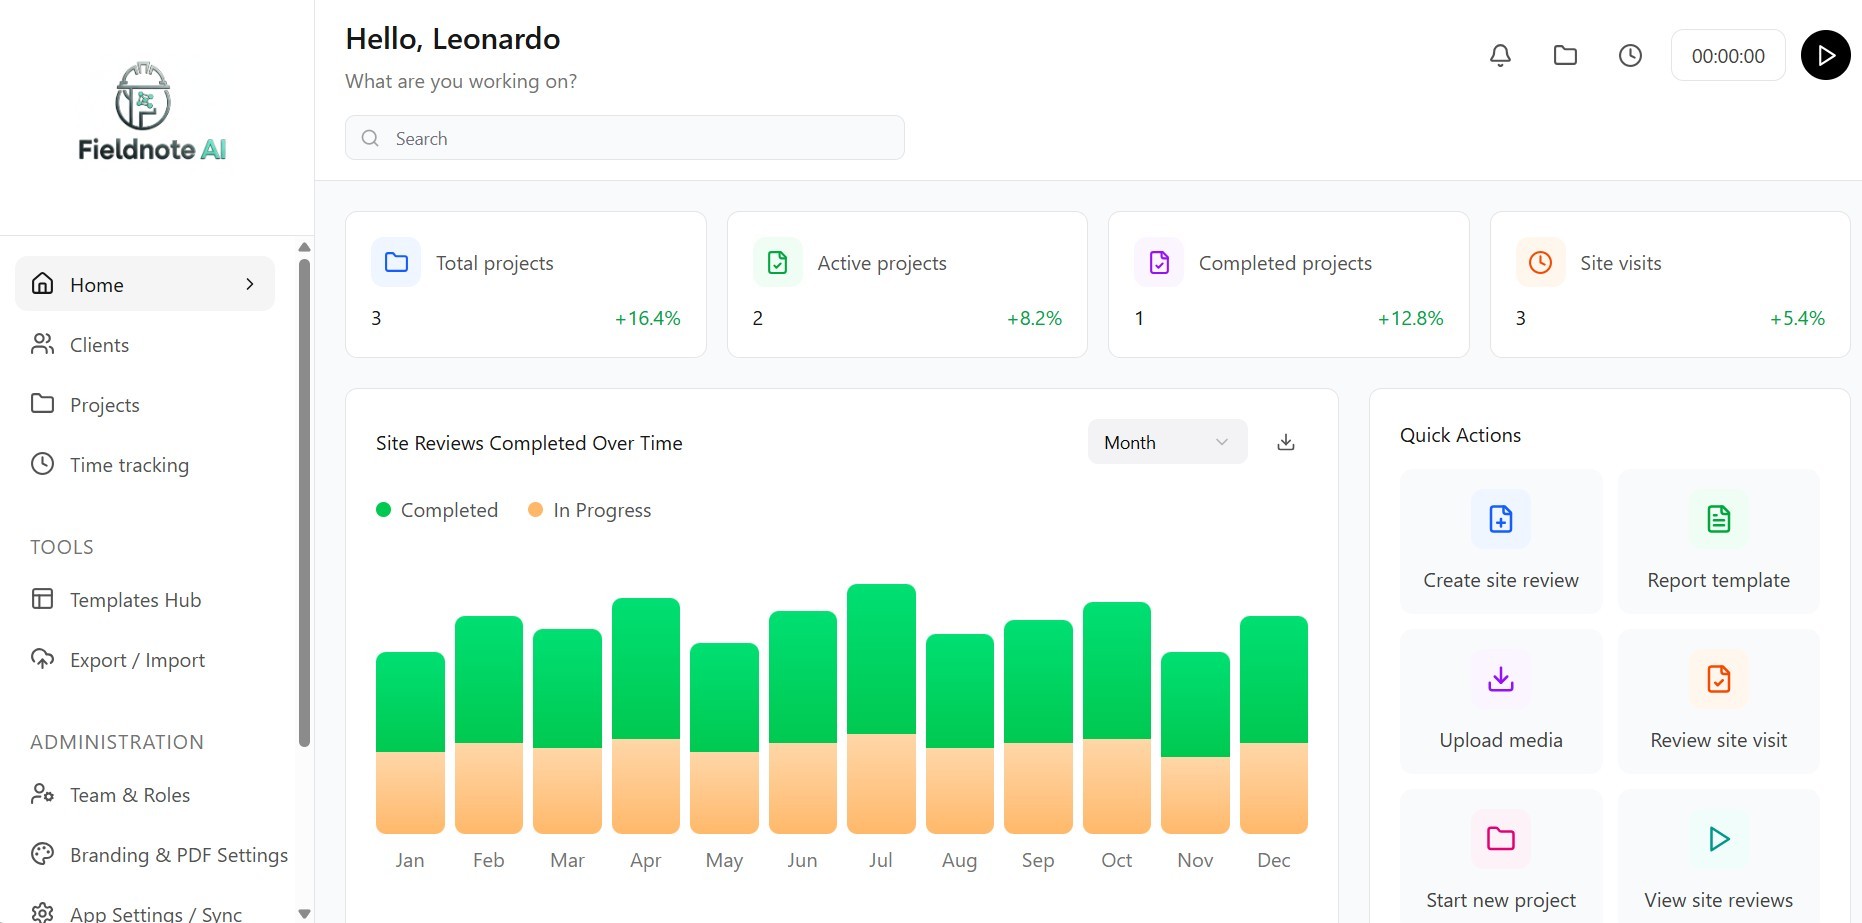Screen dimensions: 1862x923
Task: Click the Projects folder icon in sidebar
Action: (42, 403)
